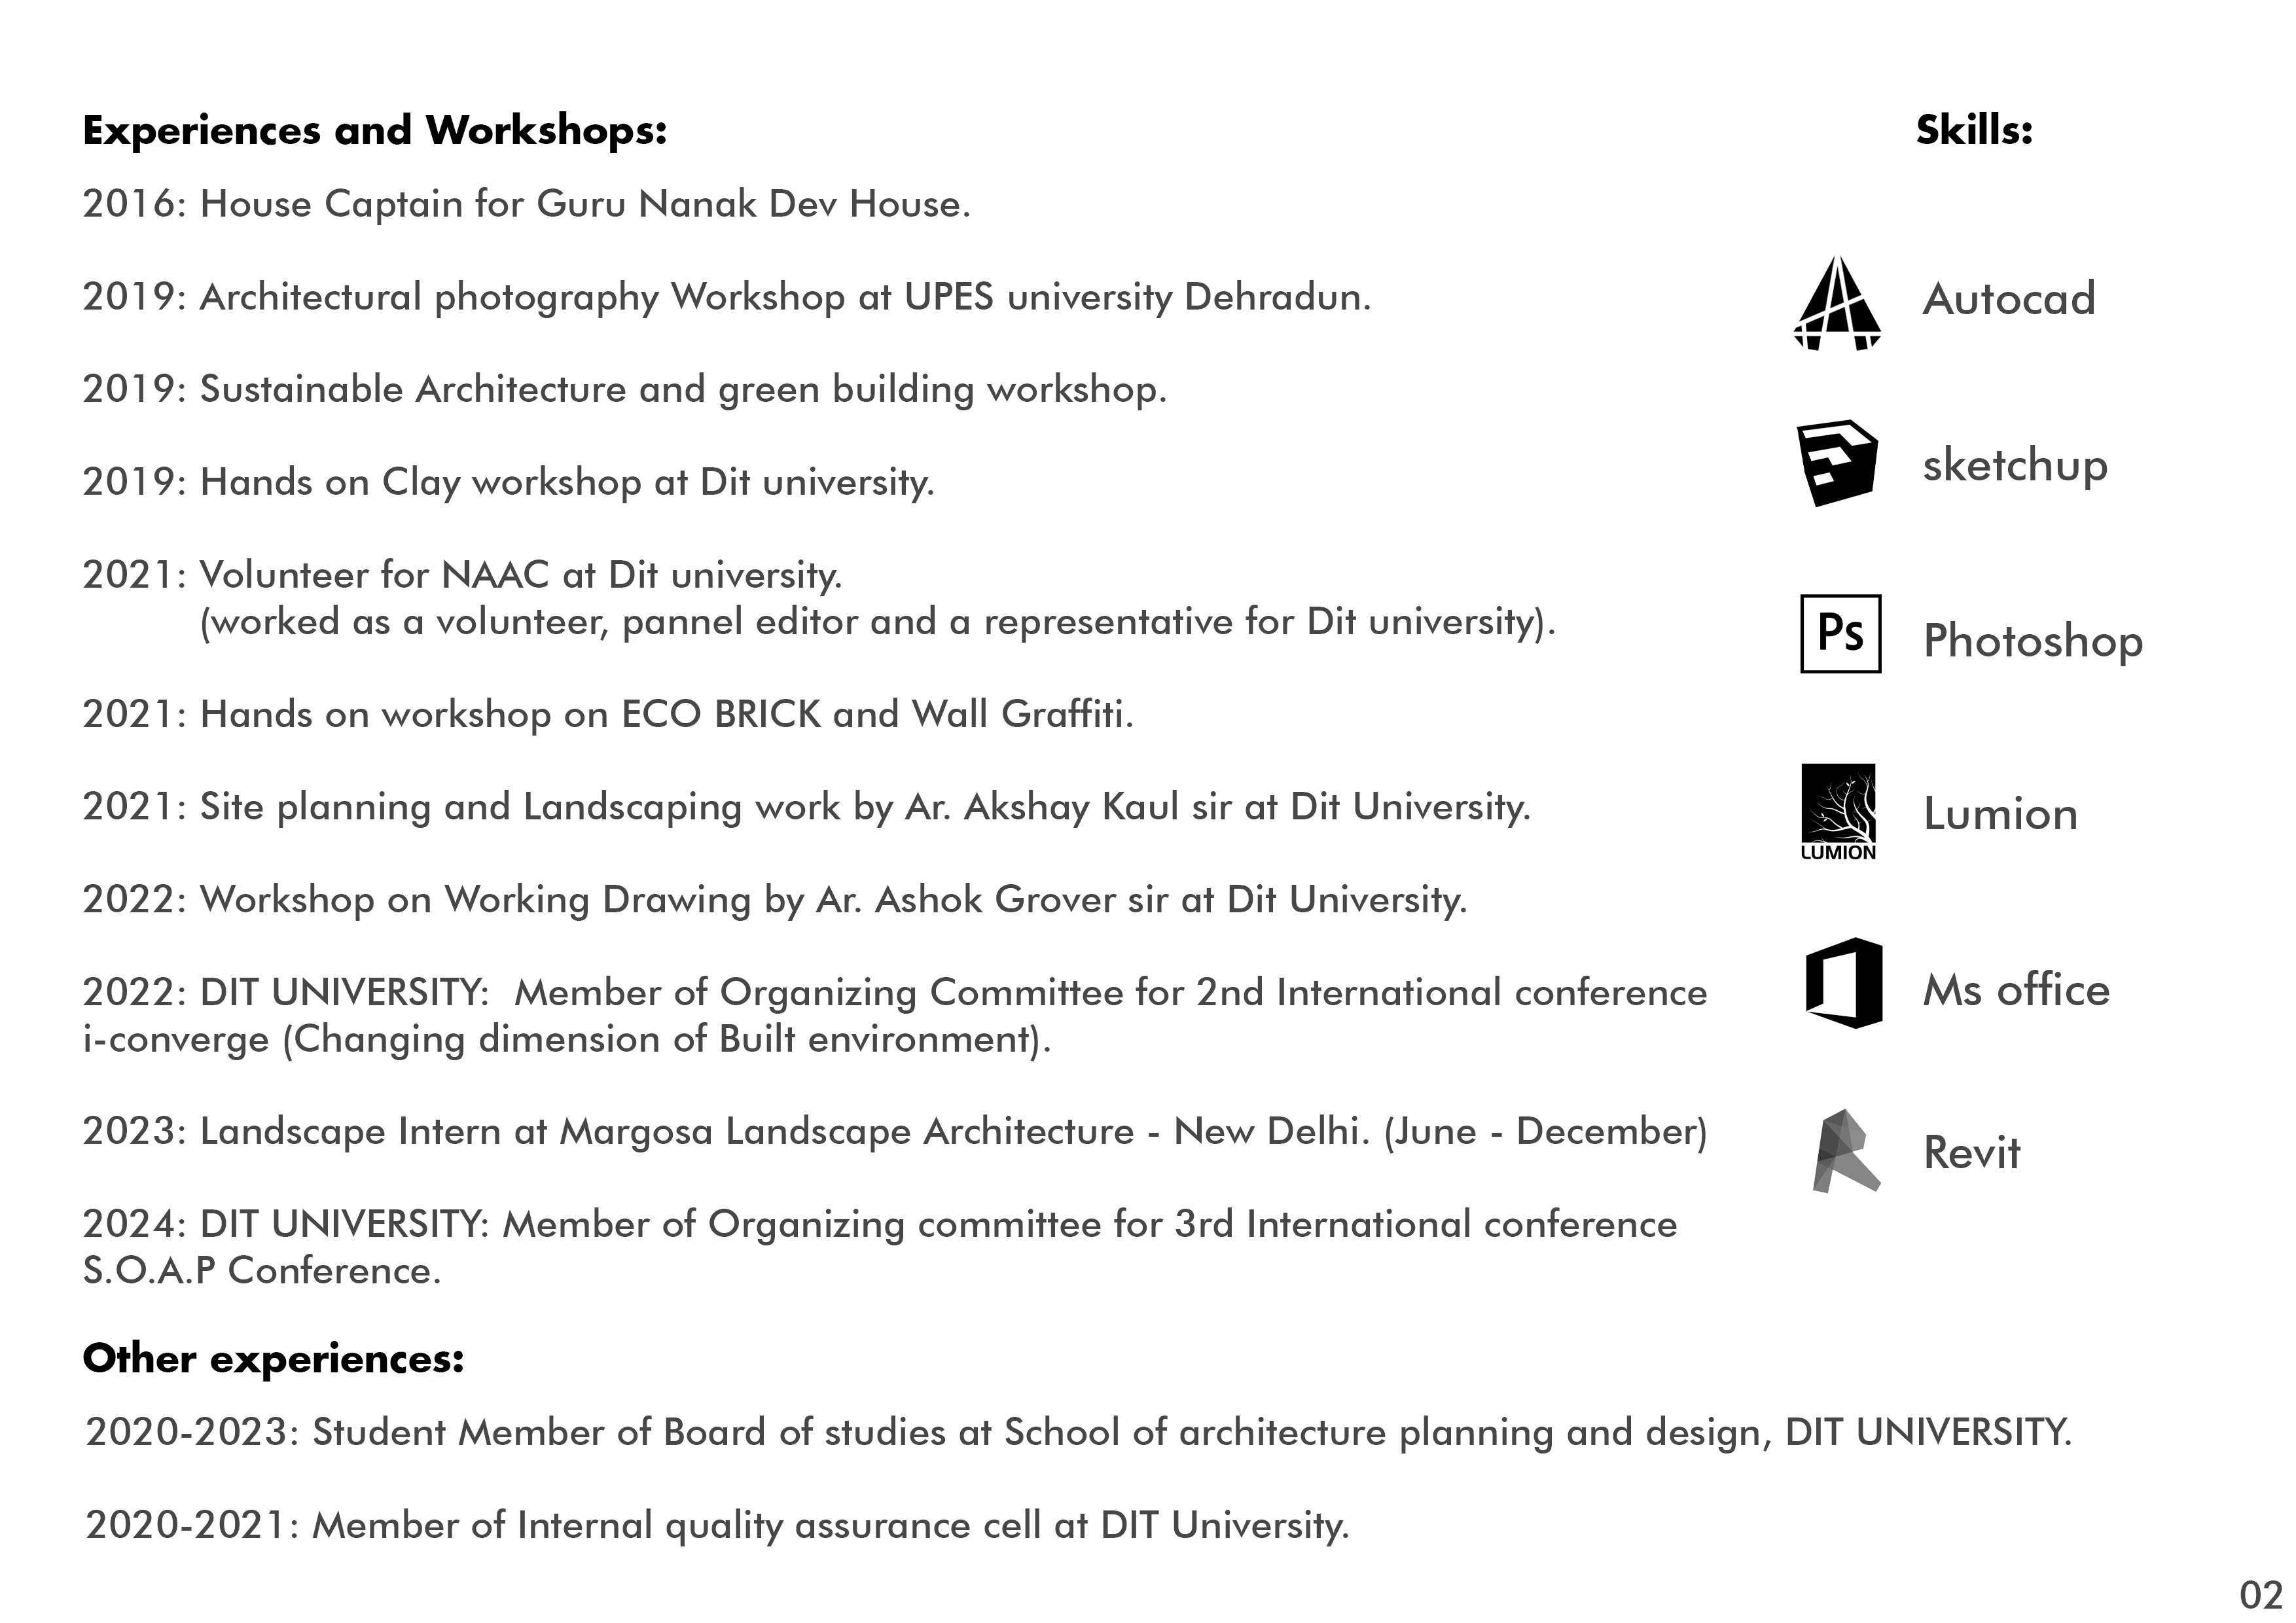Click the Other experiences heading
This screenshot has height=1623, width=2296.
pyautogui.click(x=273, y=1359)
